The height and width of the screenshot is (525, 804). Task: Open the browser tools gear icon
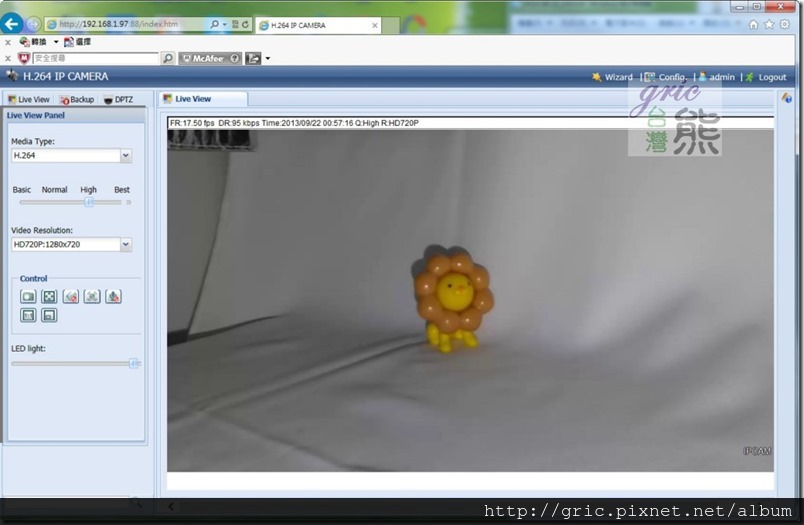point(785,25)
